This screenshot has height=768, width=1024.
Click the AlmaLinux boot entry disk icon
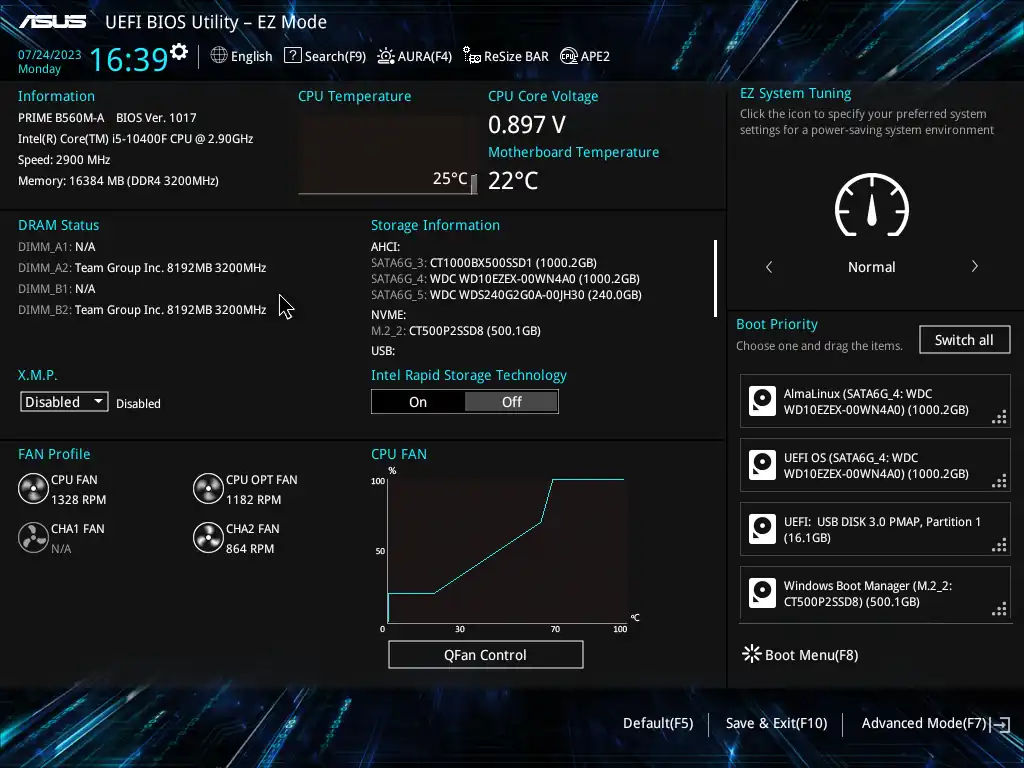(x=762, y=402)
